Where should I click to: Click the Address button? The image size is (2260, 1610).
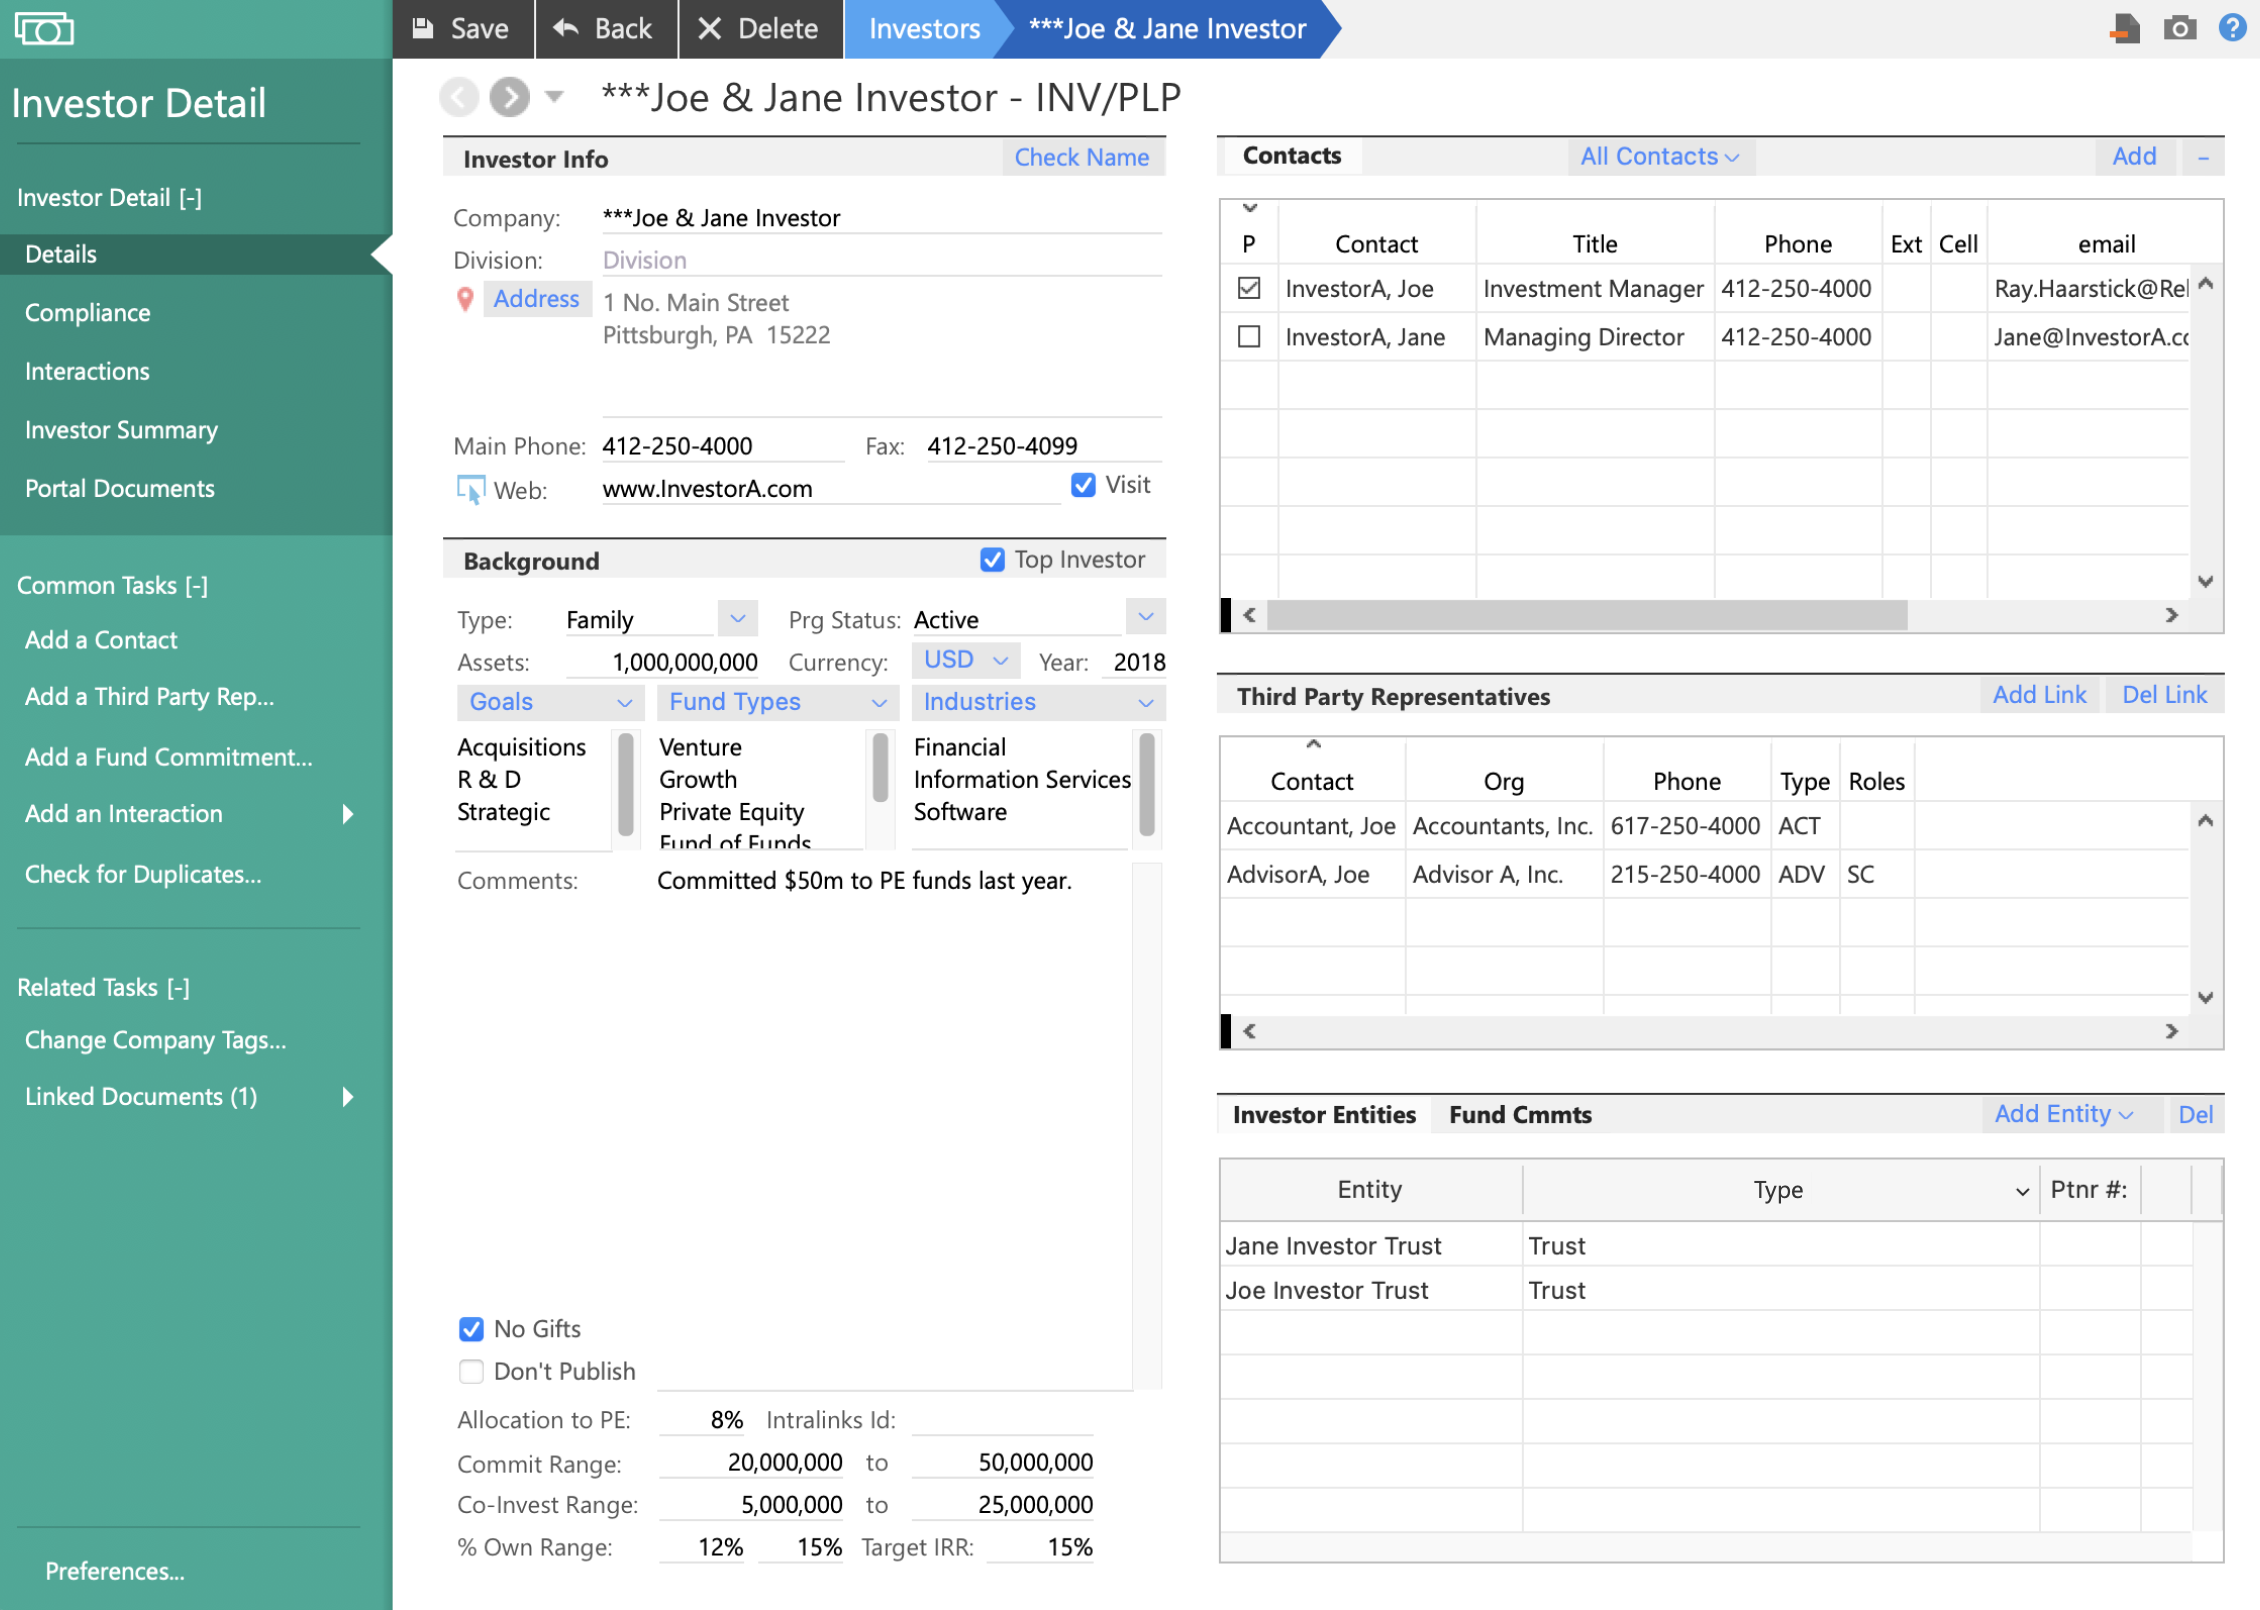tap(536, 299)
